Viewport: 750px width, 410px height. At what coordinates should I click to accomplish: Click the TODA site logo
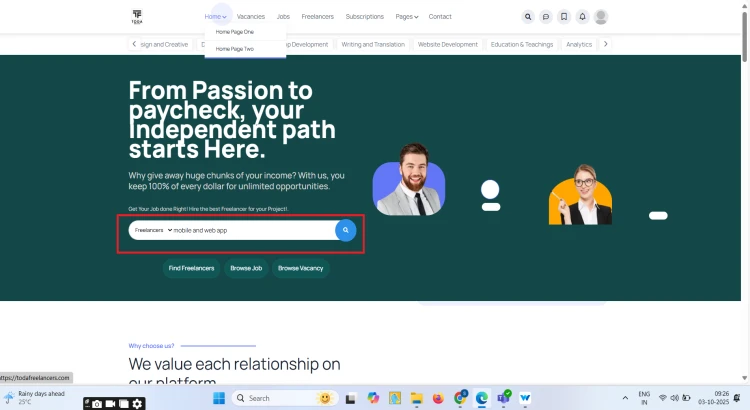click(x=137, y=16)
